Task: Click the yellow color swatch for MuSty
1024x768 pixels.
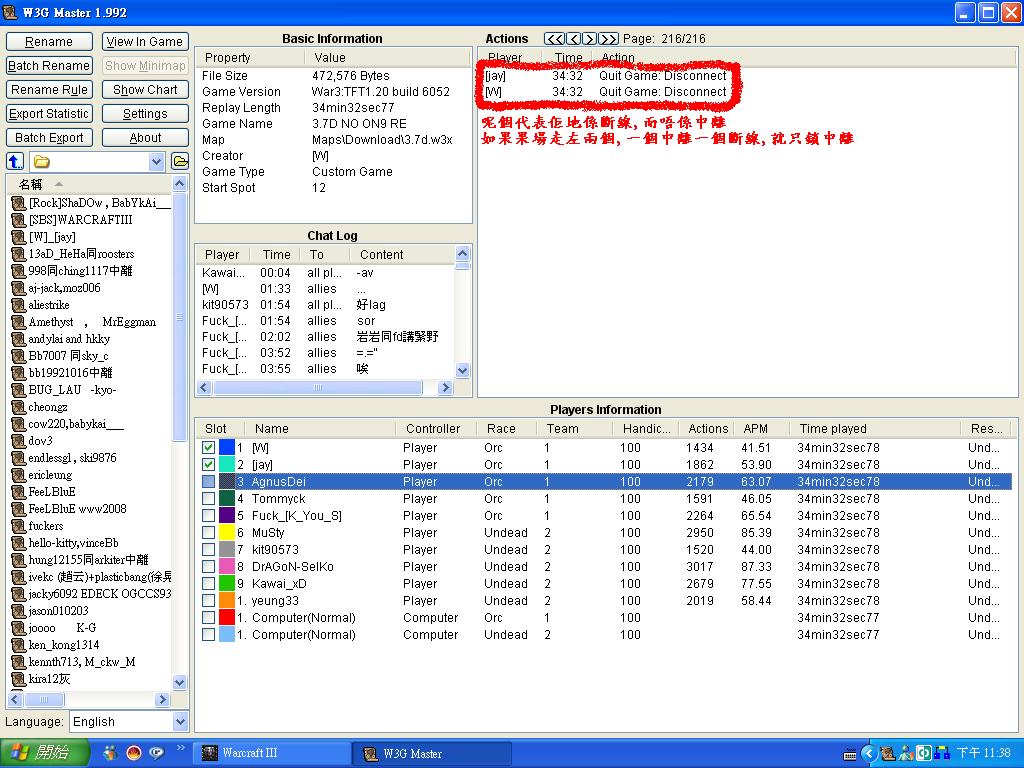Action: (x=227, y=533)
